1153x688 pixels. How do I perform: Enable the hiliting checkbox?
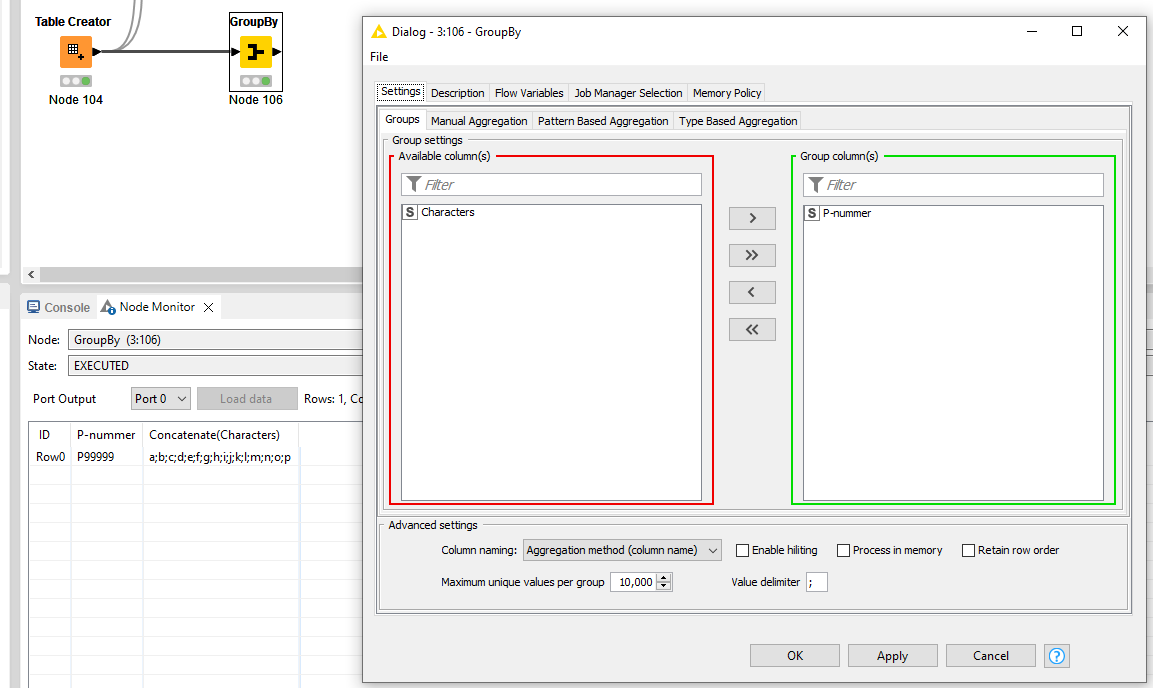point(742,550)
